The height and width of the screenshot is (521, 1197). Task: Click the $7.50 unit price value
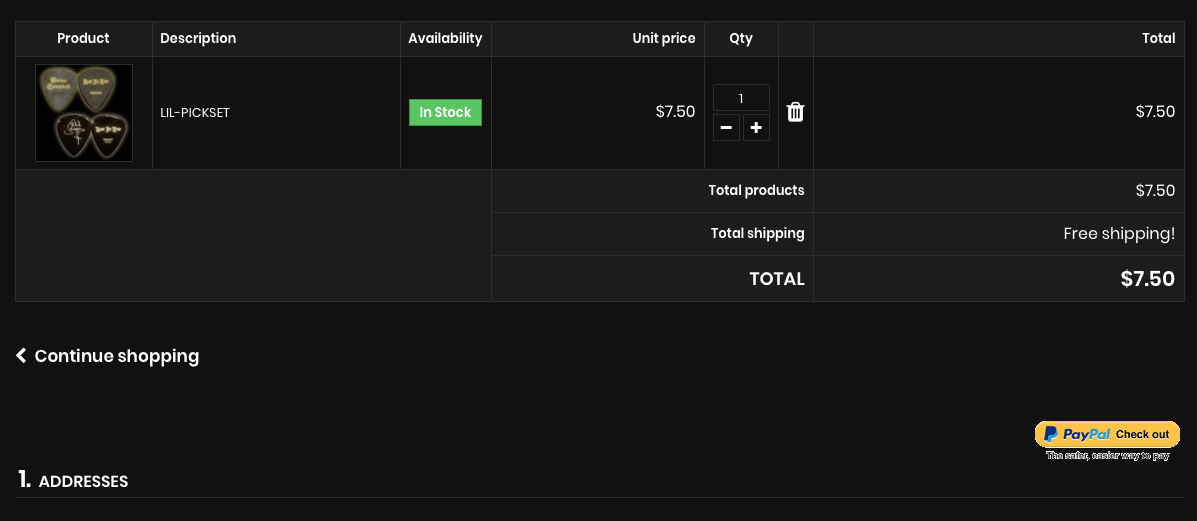coord(675,112)
